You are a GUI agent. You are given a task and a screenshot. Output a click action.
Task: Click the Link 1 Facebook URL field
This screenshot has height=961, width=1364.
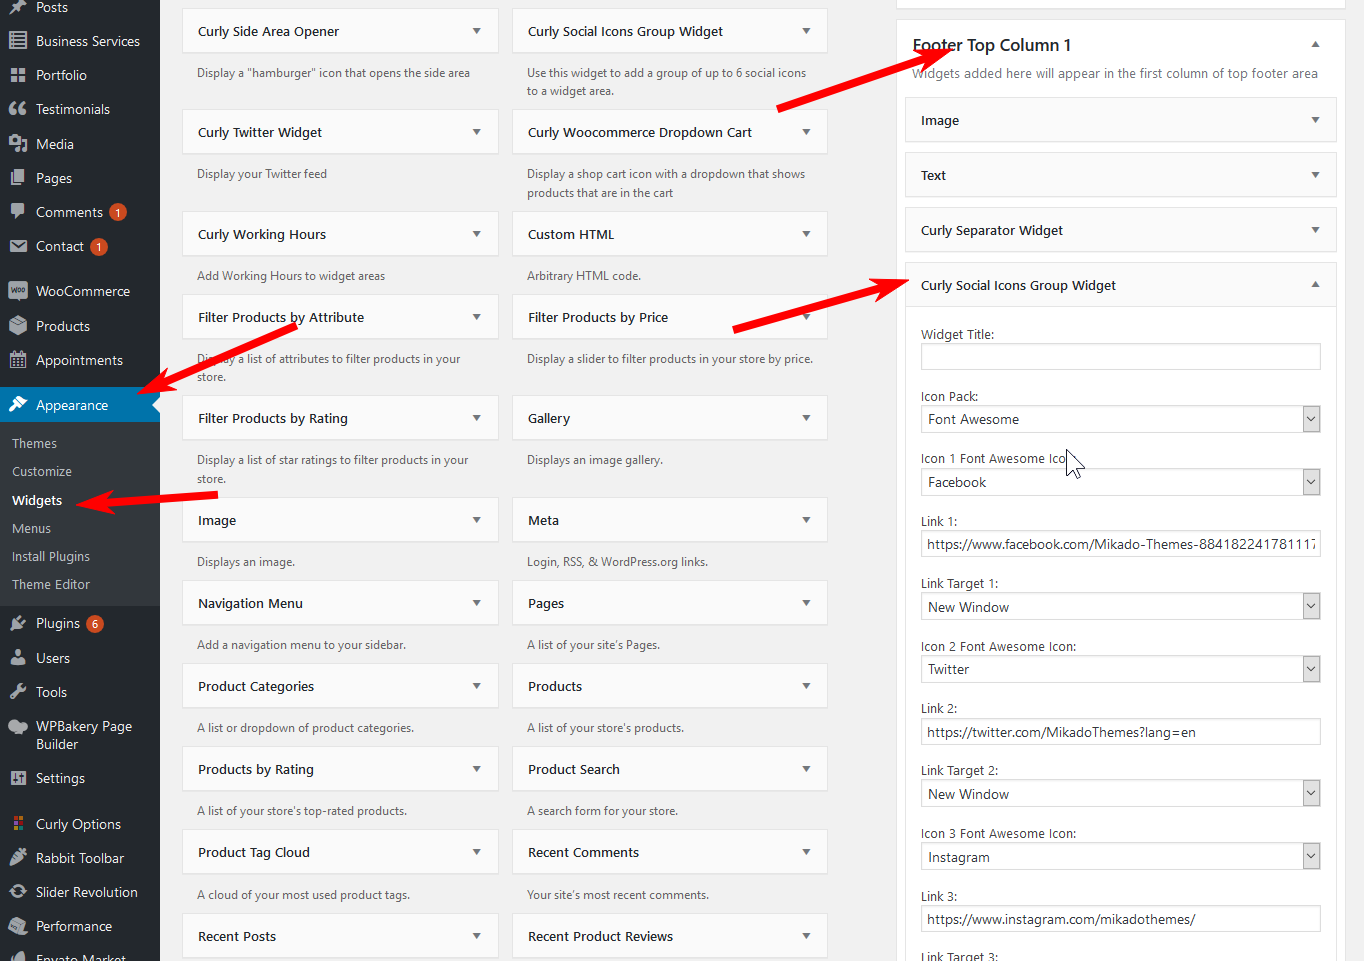click(x=1120, y=544)
